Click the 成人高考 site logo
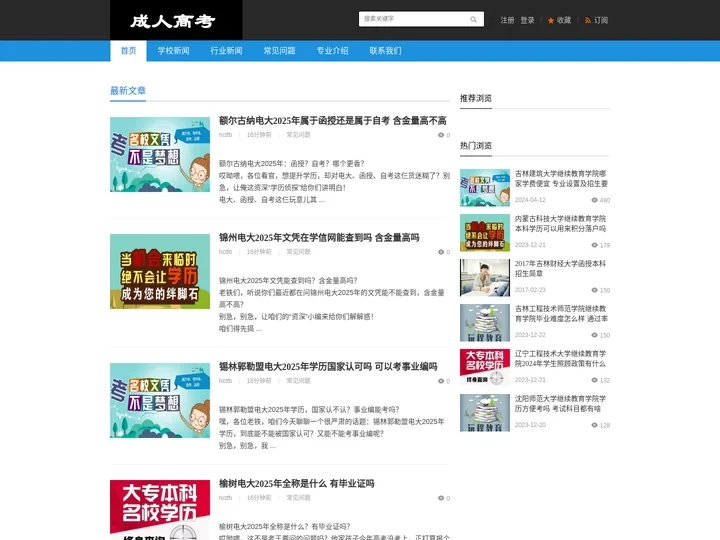This screenshot has width=720, height=540. click(x=176, y=20)
